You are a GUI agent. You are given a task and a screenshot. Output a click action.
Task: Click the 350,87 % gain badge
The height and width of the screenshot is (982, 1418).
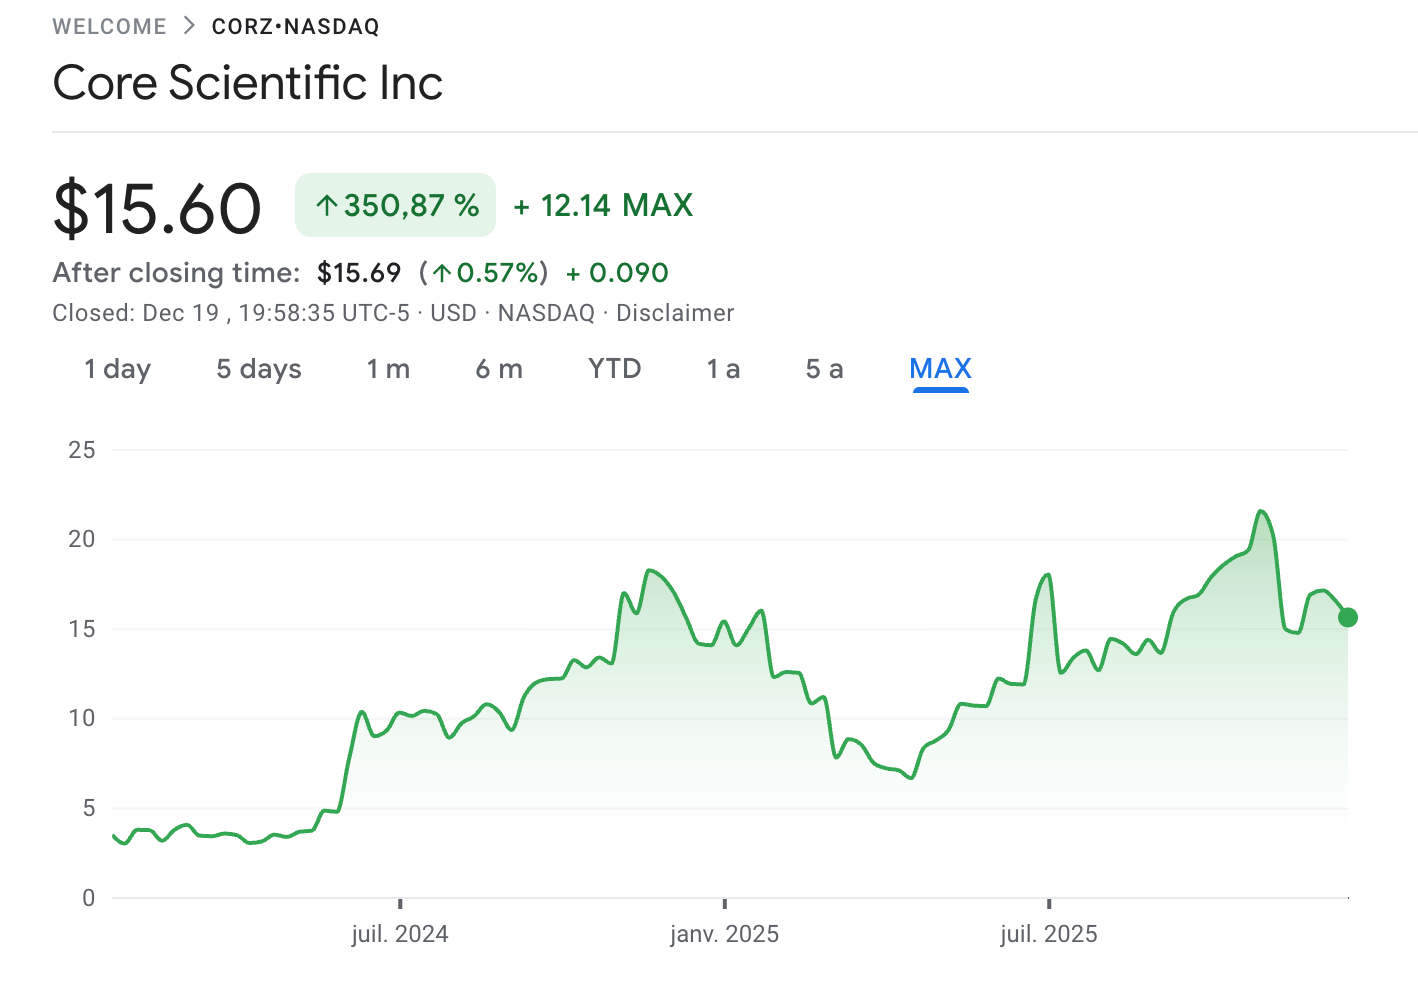395,205
